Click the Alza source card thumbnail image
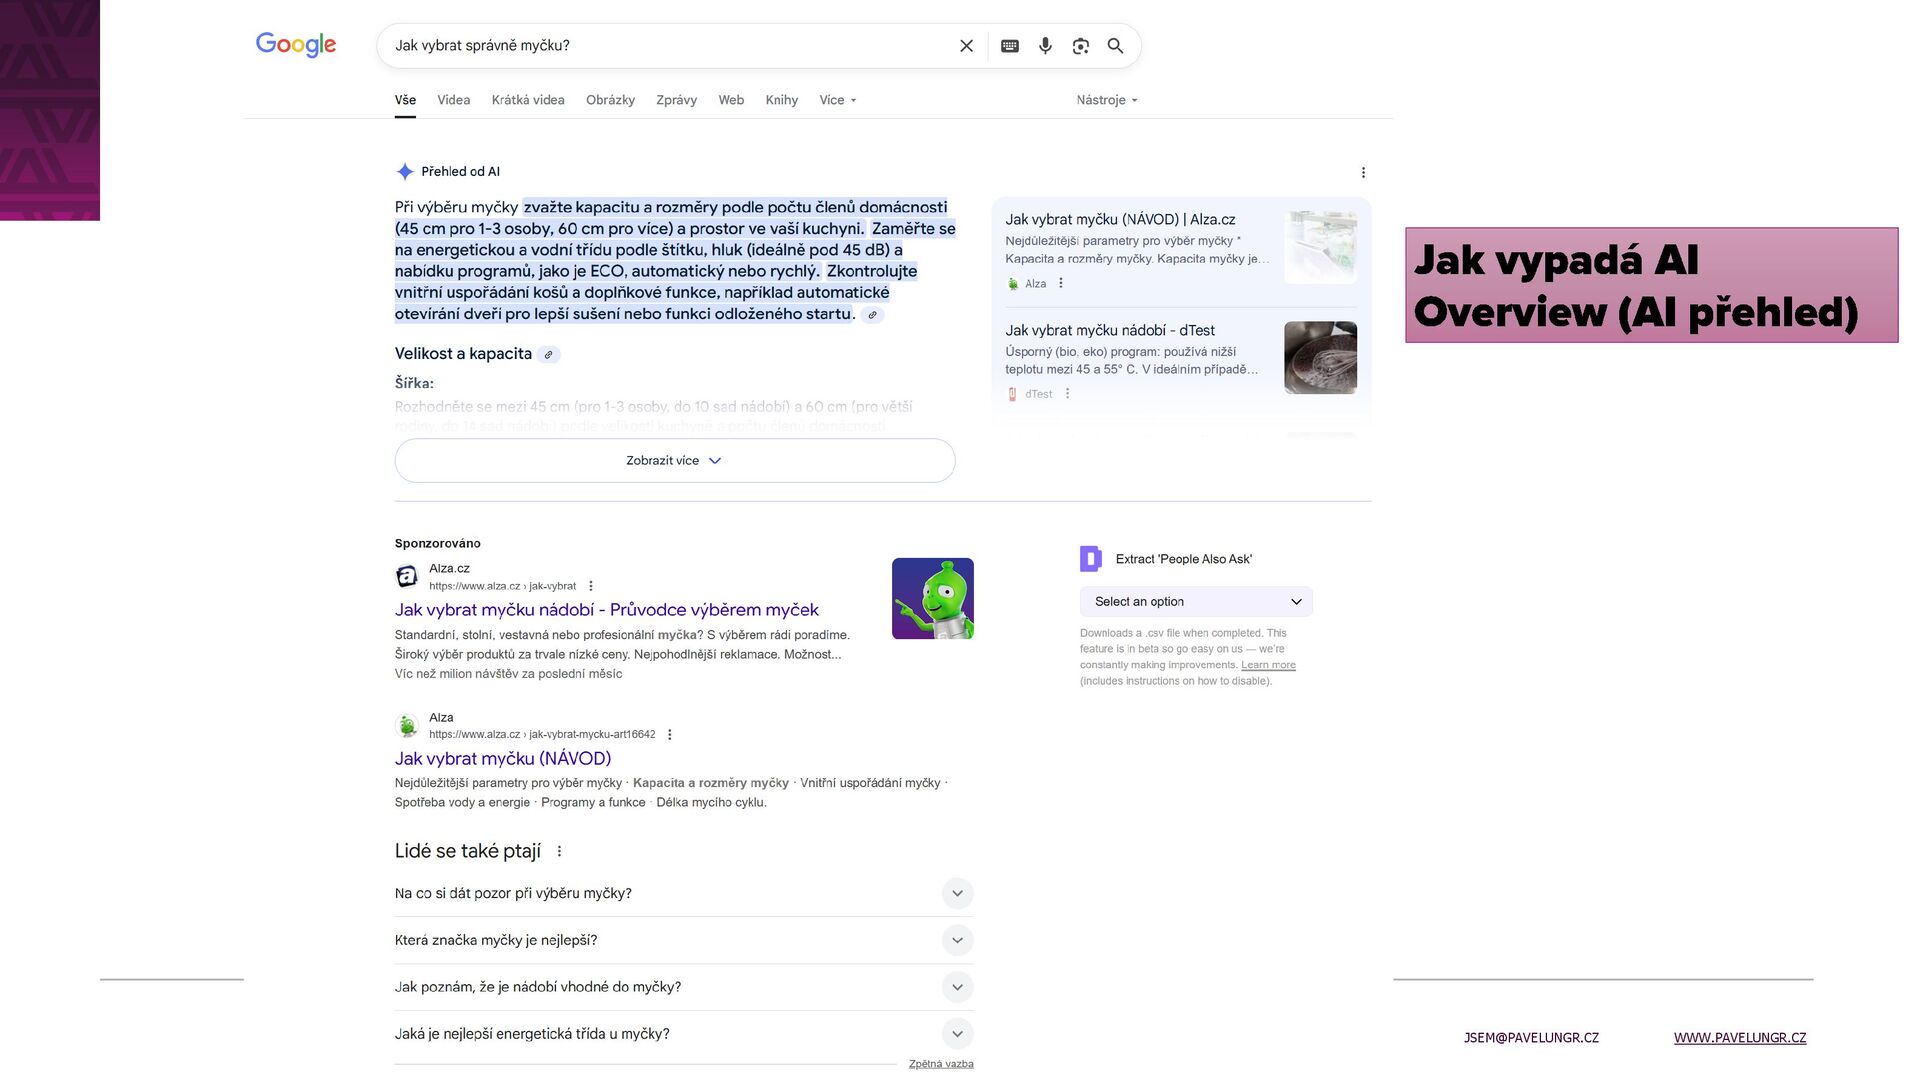 (x=1320, y=247)
